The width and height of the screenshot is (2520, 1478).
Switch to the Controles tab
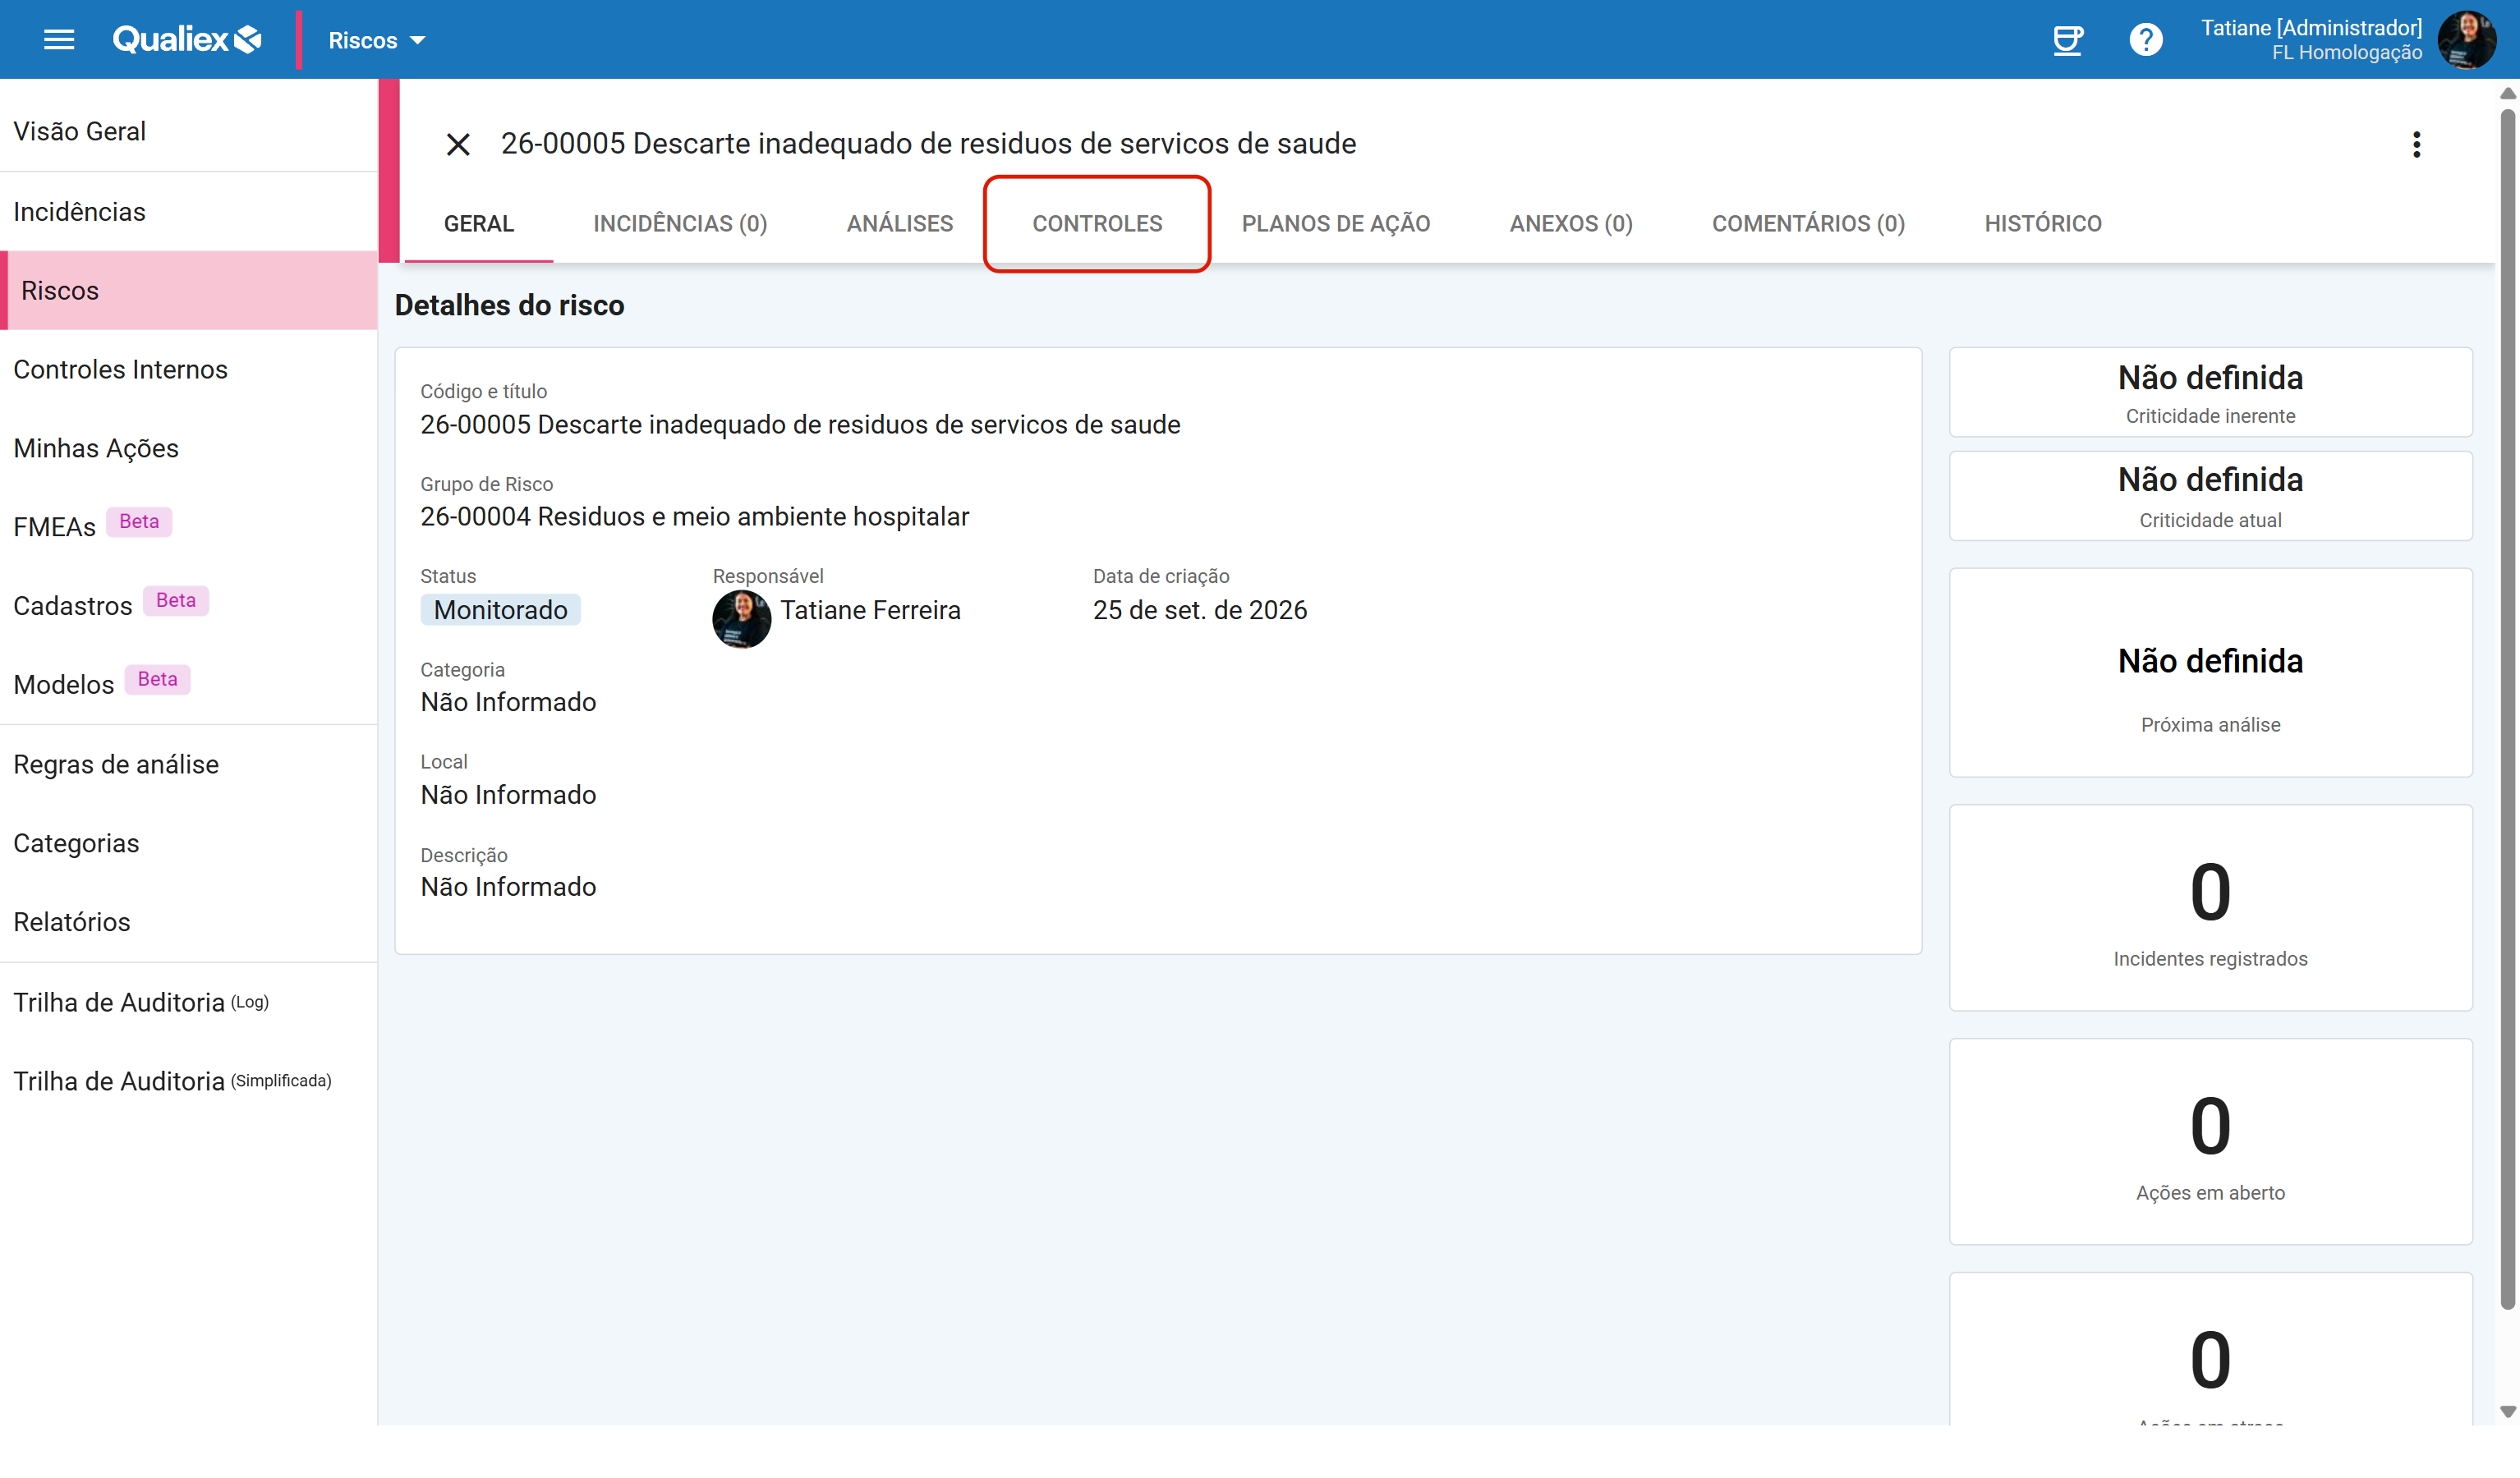[1097, 223]
